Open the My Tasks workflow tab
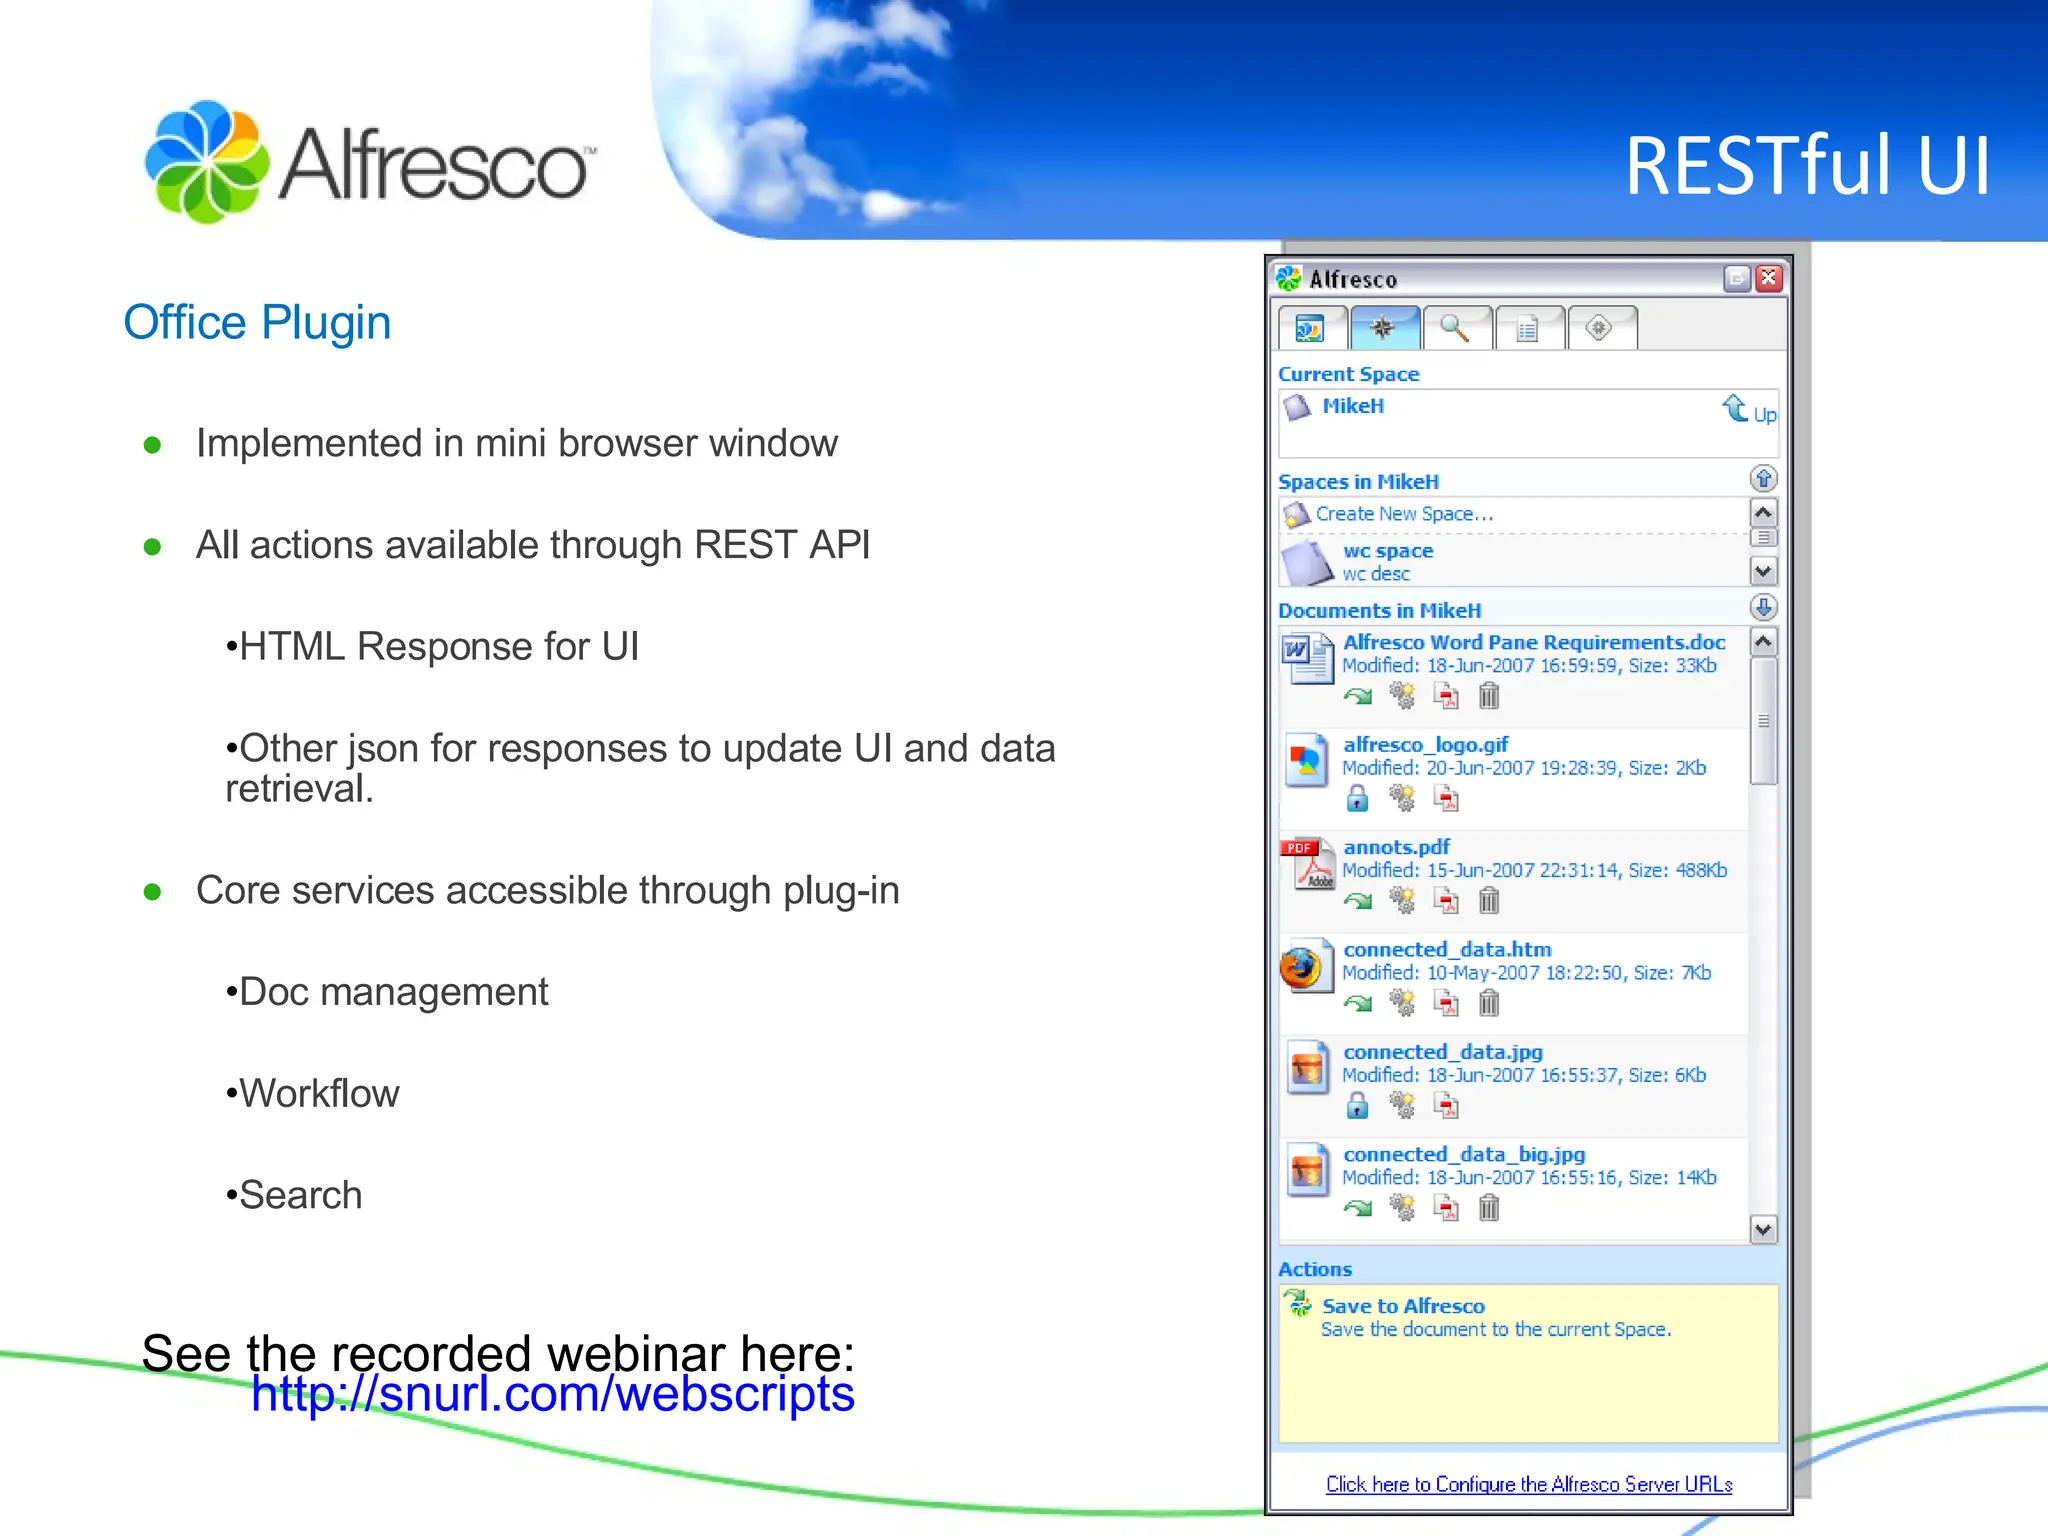 click(x=1601, y=328)
